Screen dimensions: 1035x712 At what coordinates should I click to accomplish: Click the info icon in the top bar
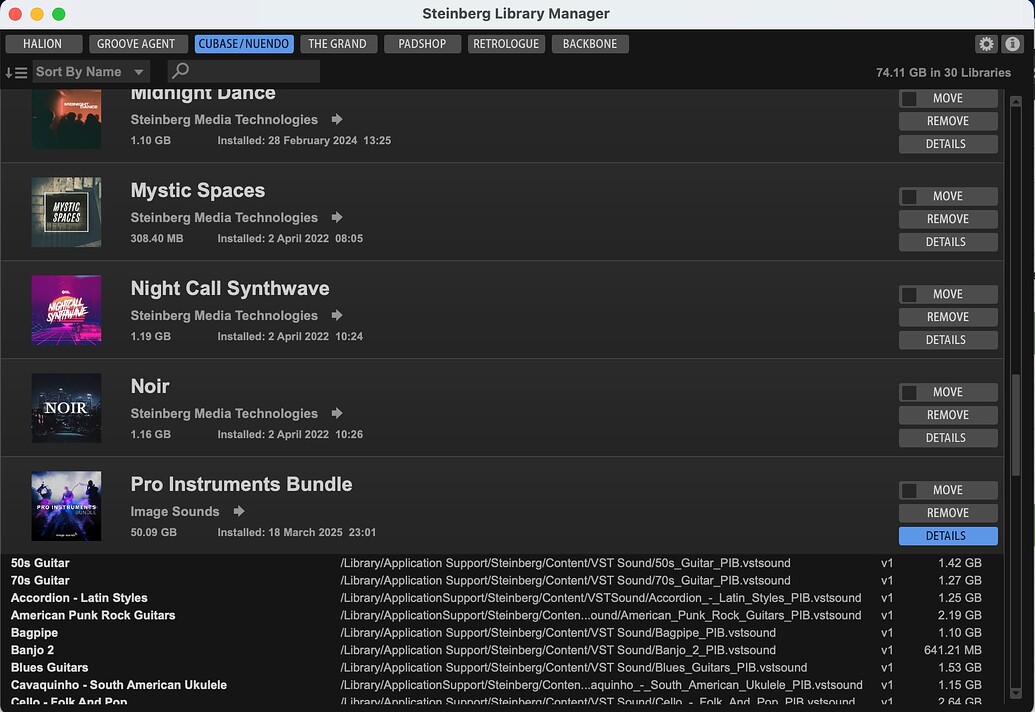tap(1012, 44)
